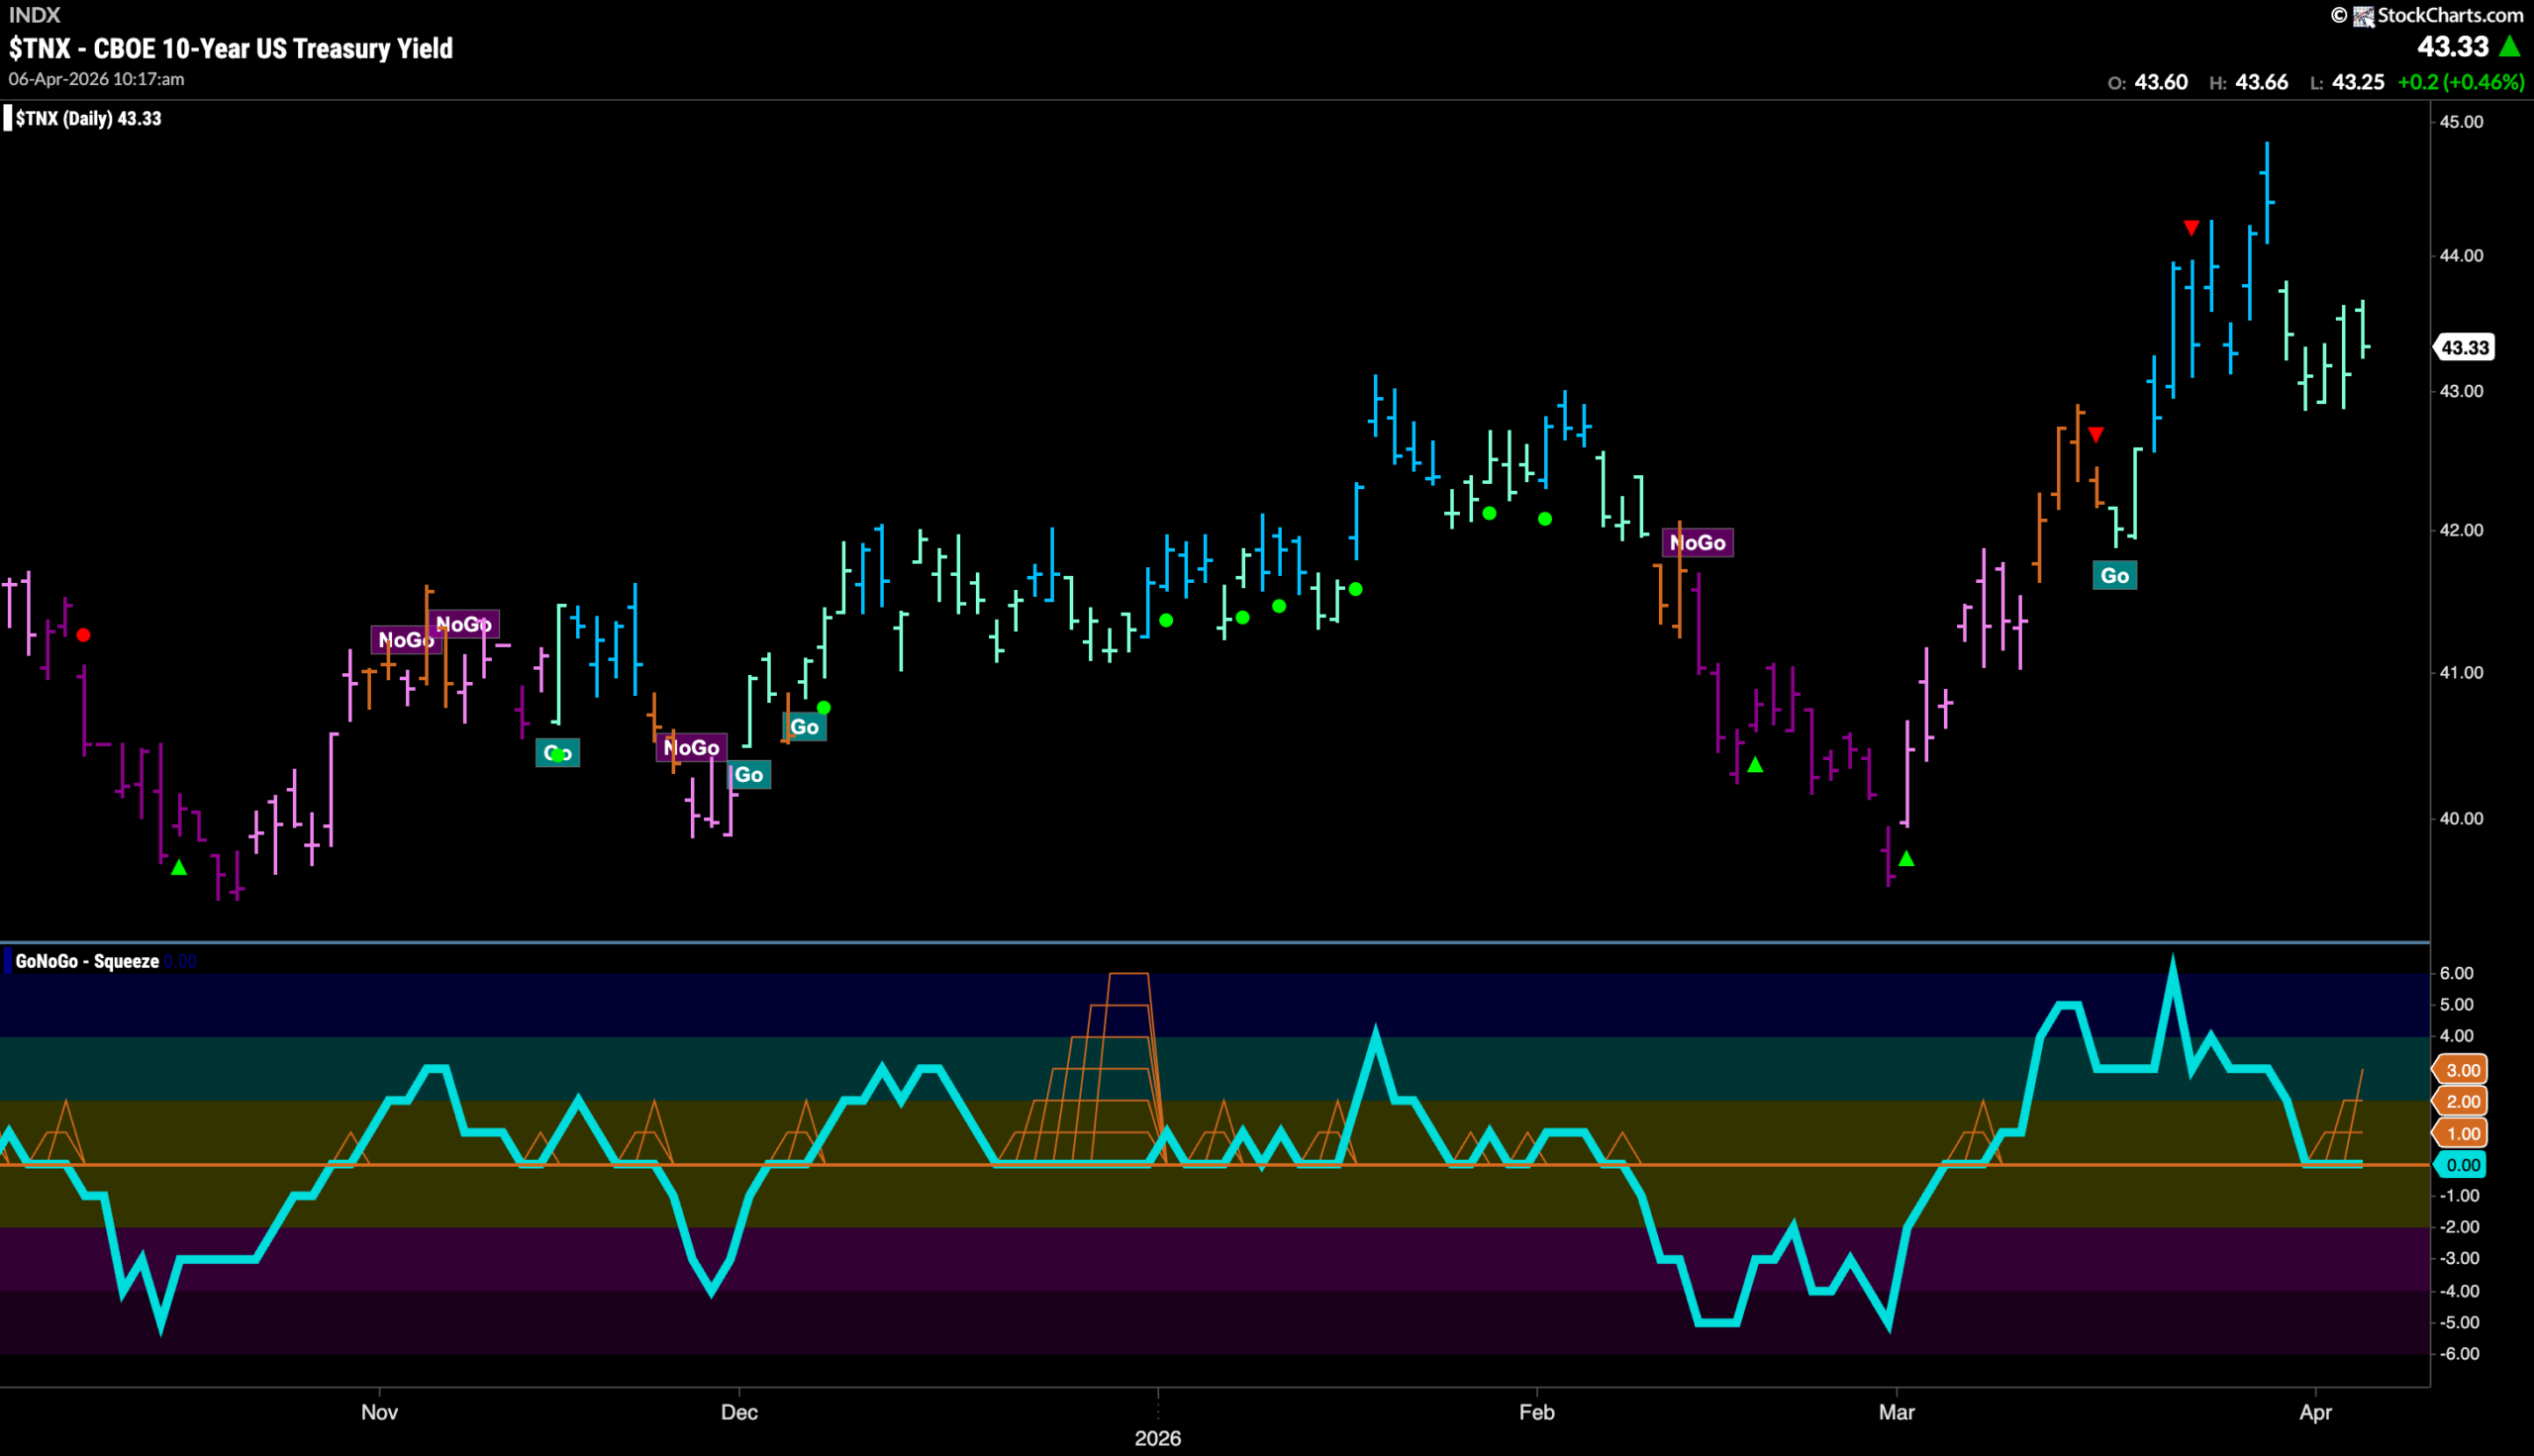Click the 45.00 price axis label
This screenshot has height=1456, width=2534.
click(2461, 122)
